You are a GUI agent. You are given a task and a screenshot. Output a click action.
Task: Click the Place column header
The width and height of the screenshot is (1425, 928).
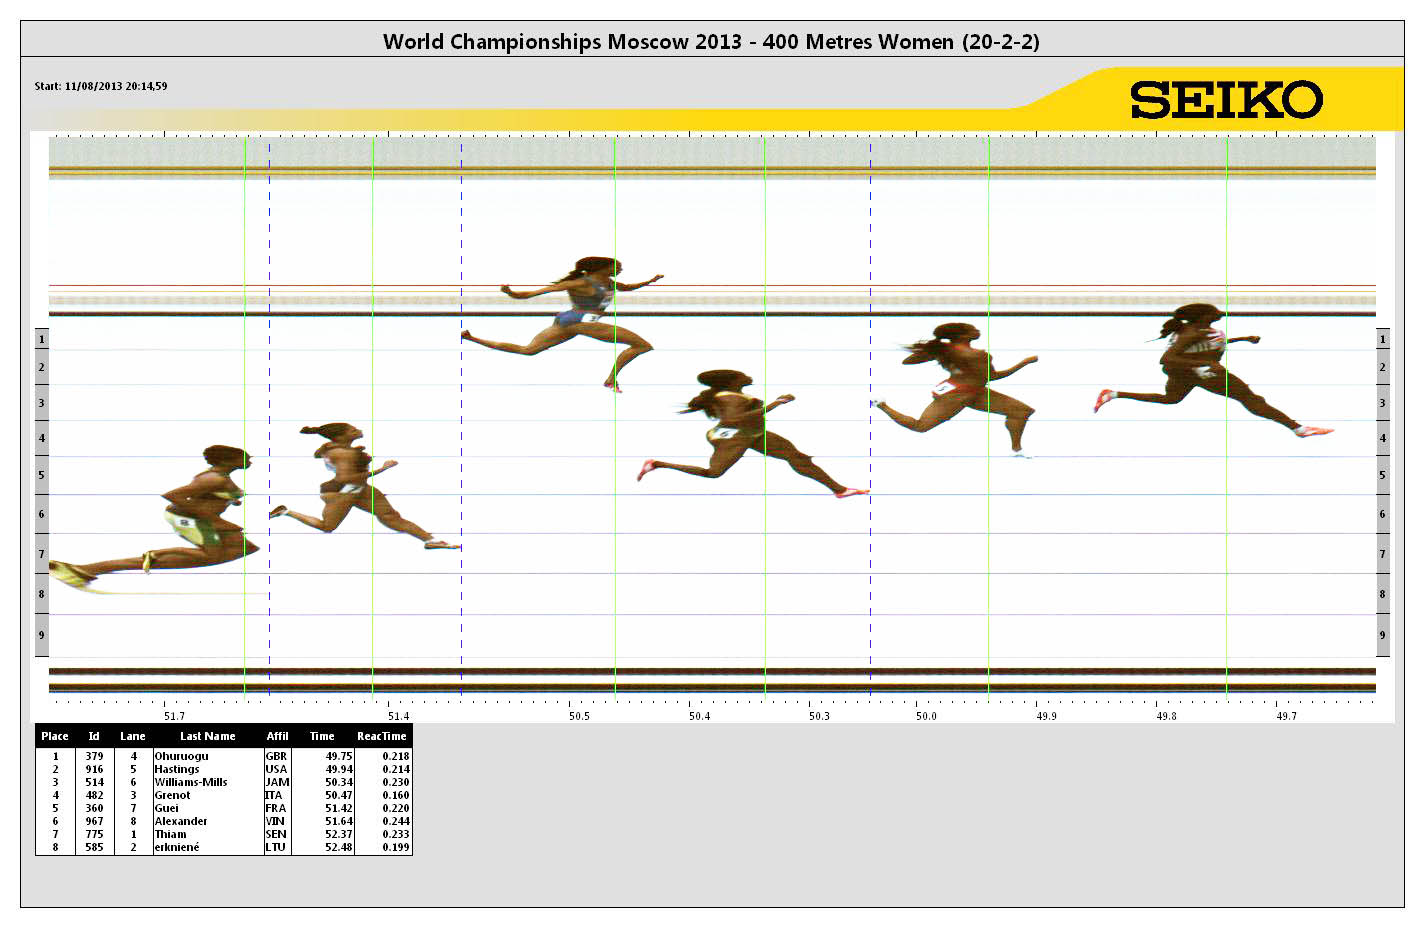pos(55,736)
